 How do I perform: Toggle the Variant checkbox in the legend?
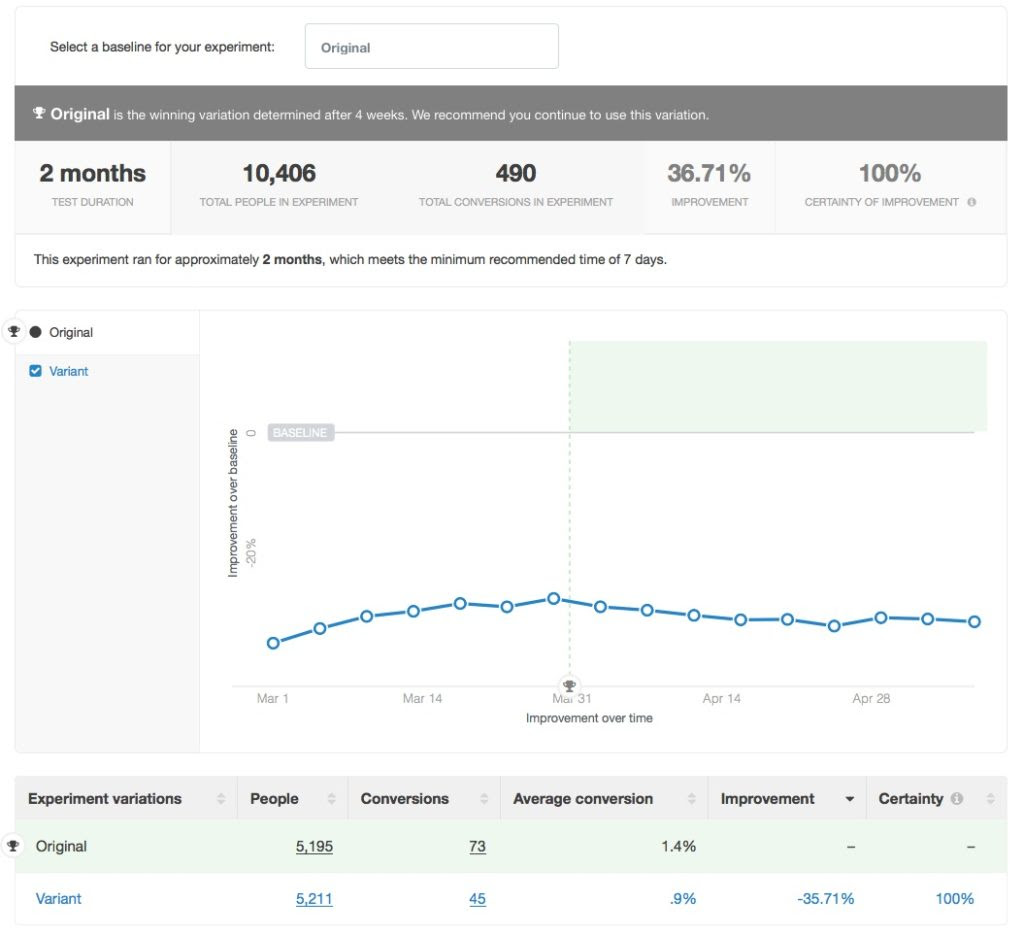coord(35,371)
